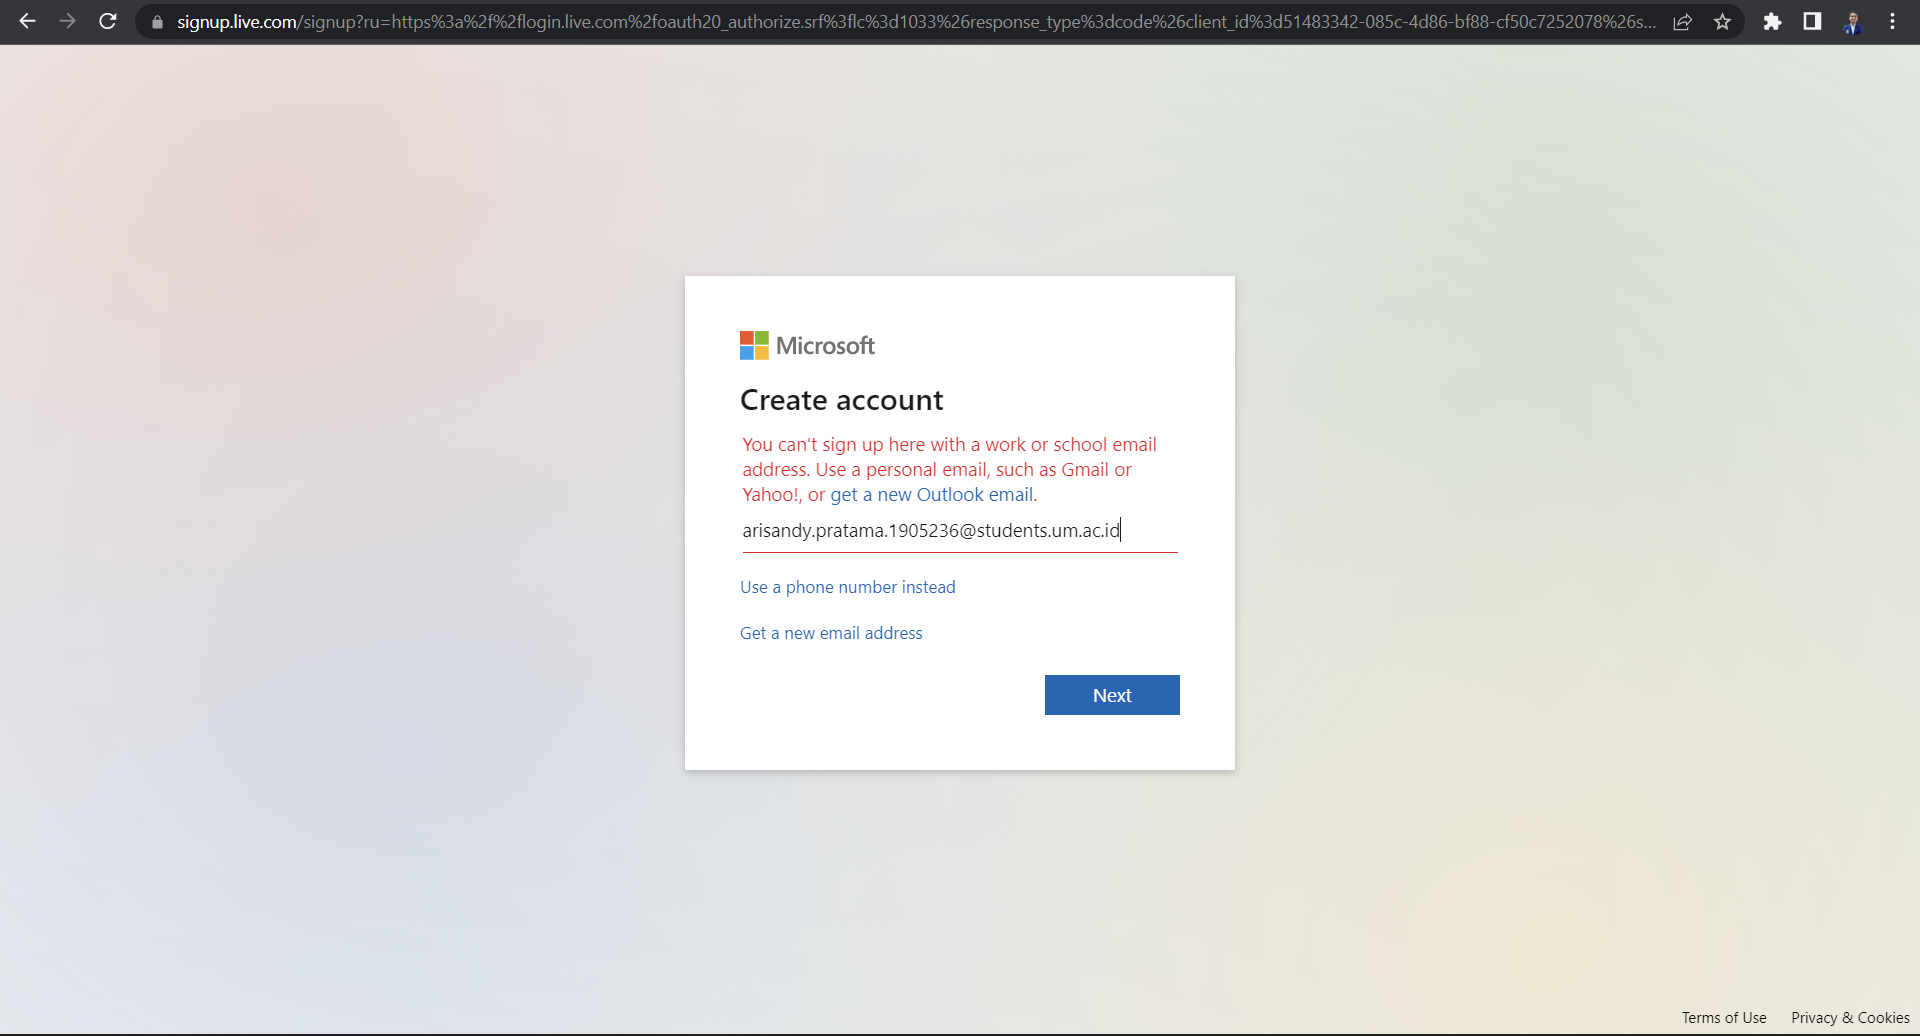Viewport: 1920px width, 1036px height.
Task: Choose 'Use a phone number instead'
Action: [x=848, y=587]
